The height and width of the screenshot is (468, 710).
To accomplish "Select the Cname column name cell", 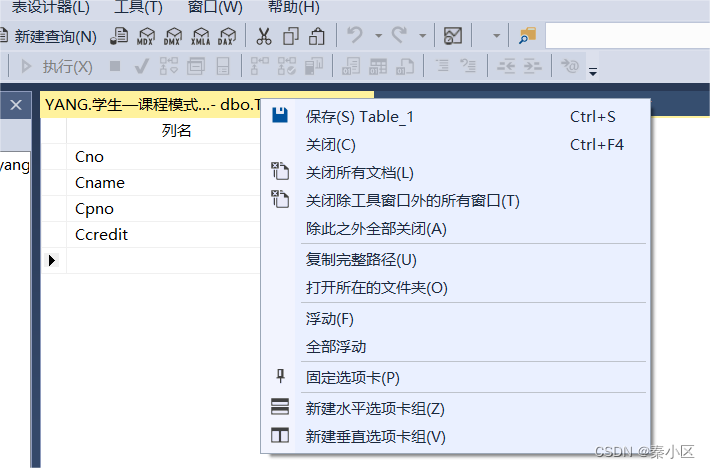I will (163, 182).
